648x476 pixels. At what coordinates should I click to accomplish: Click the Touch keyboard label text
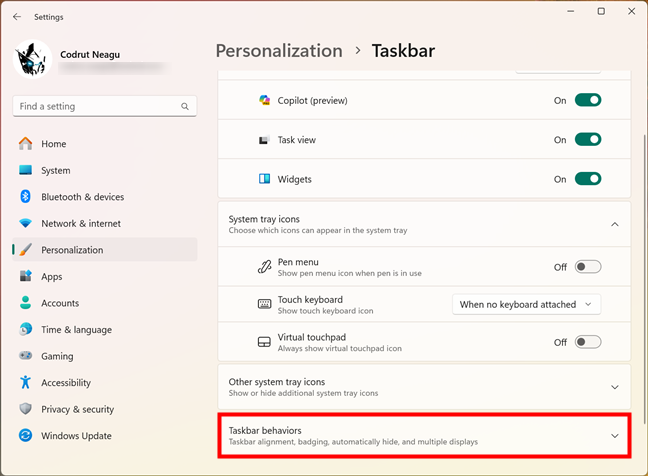coord(310,300)
